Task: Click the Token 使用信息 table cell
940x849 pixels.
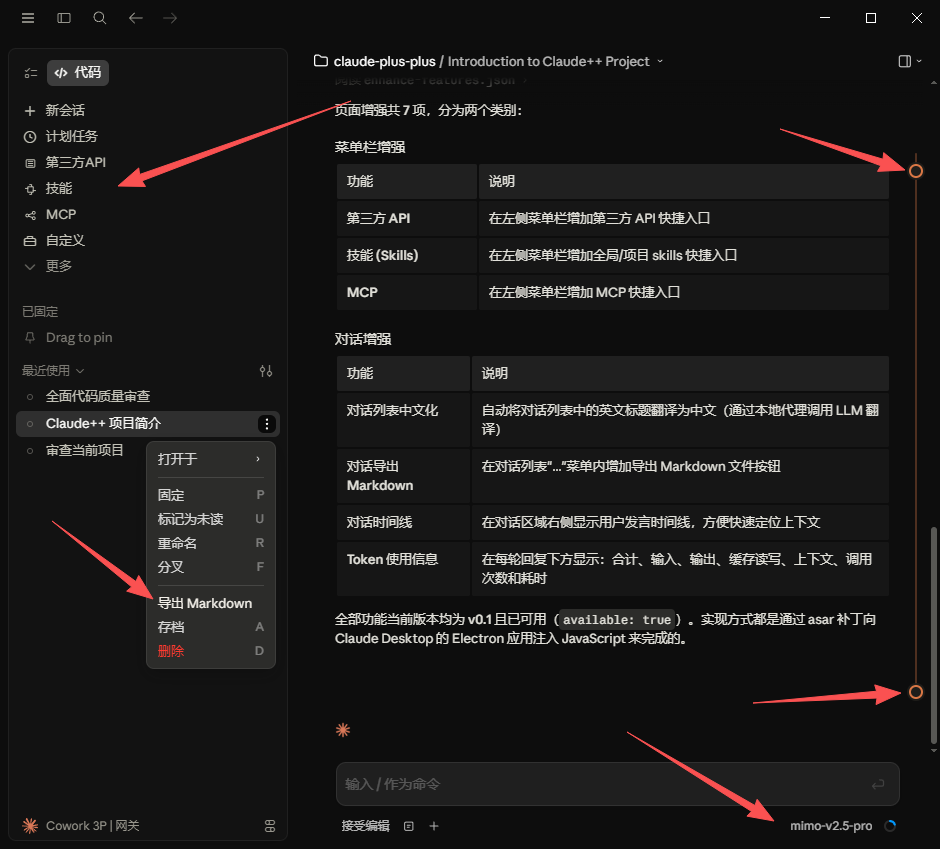Action: coord(403,569)
